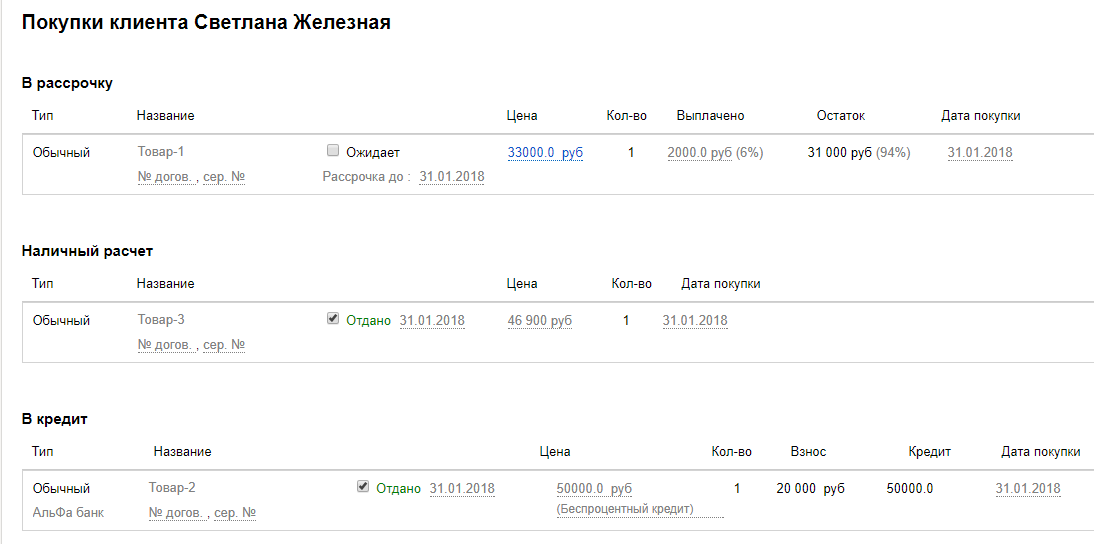Select the Товар-1 product name
Screen dimensions: 1094x544
[x=161, y=152]
